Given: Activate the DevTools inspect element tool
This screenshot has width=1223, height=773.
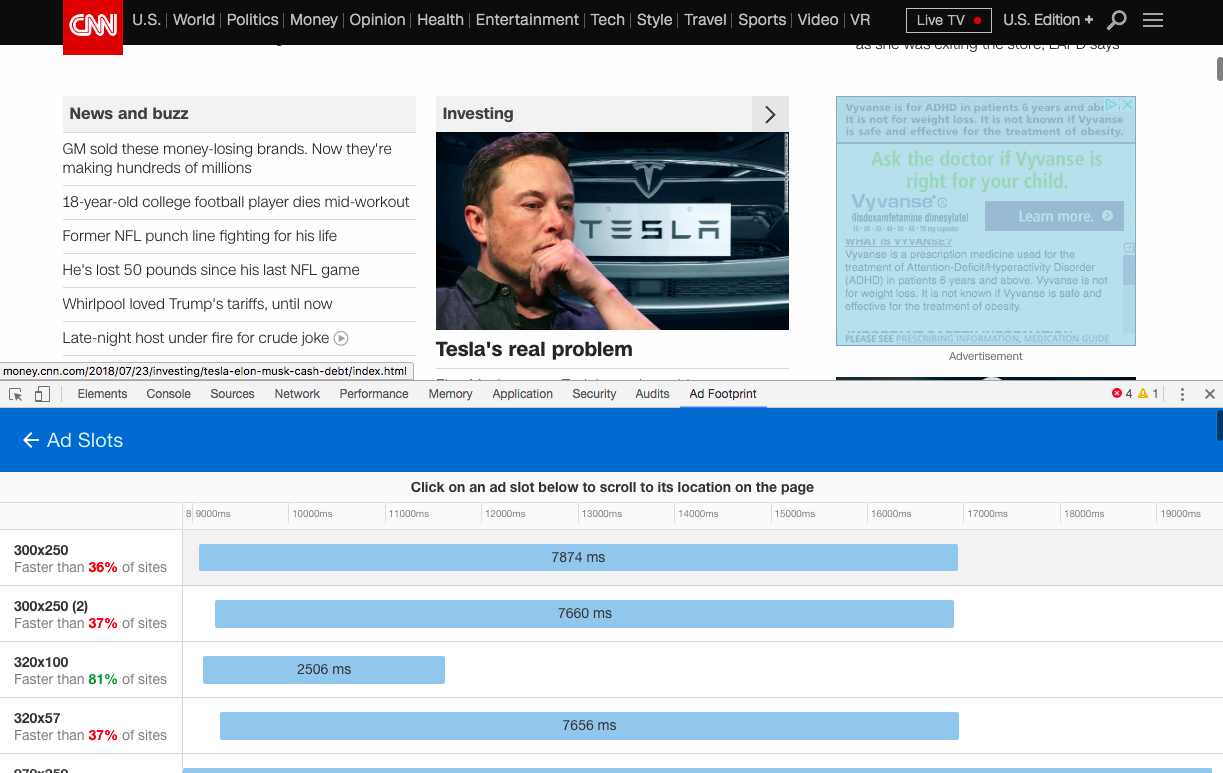Looking at the screenshot, I should pos(16,394).
